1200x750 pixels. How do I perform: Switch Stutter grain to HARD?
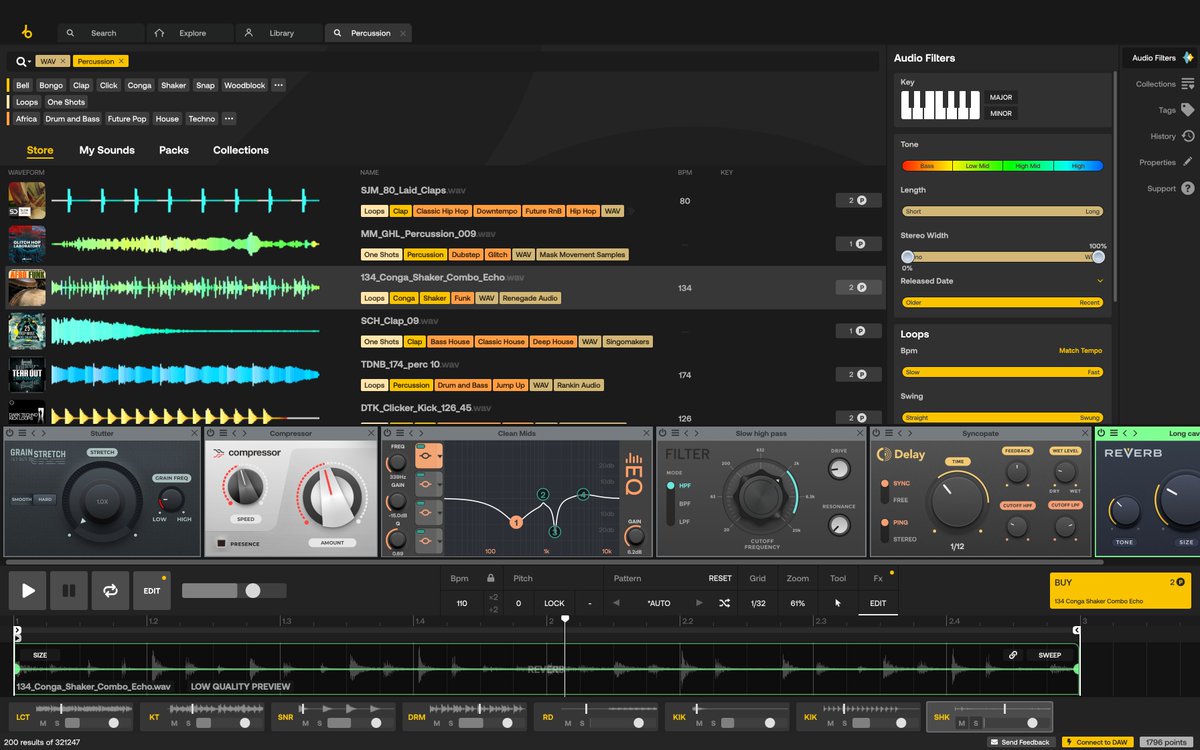[x=47, y=499]
